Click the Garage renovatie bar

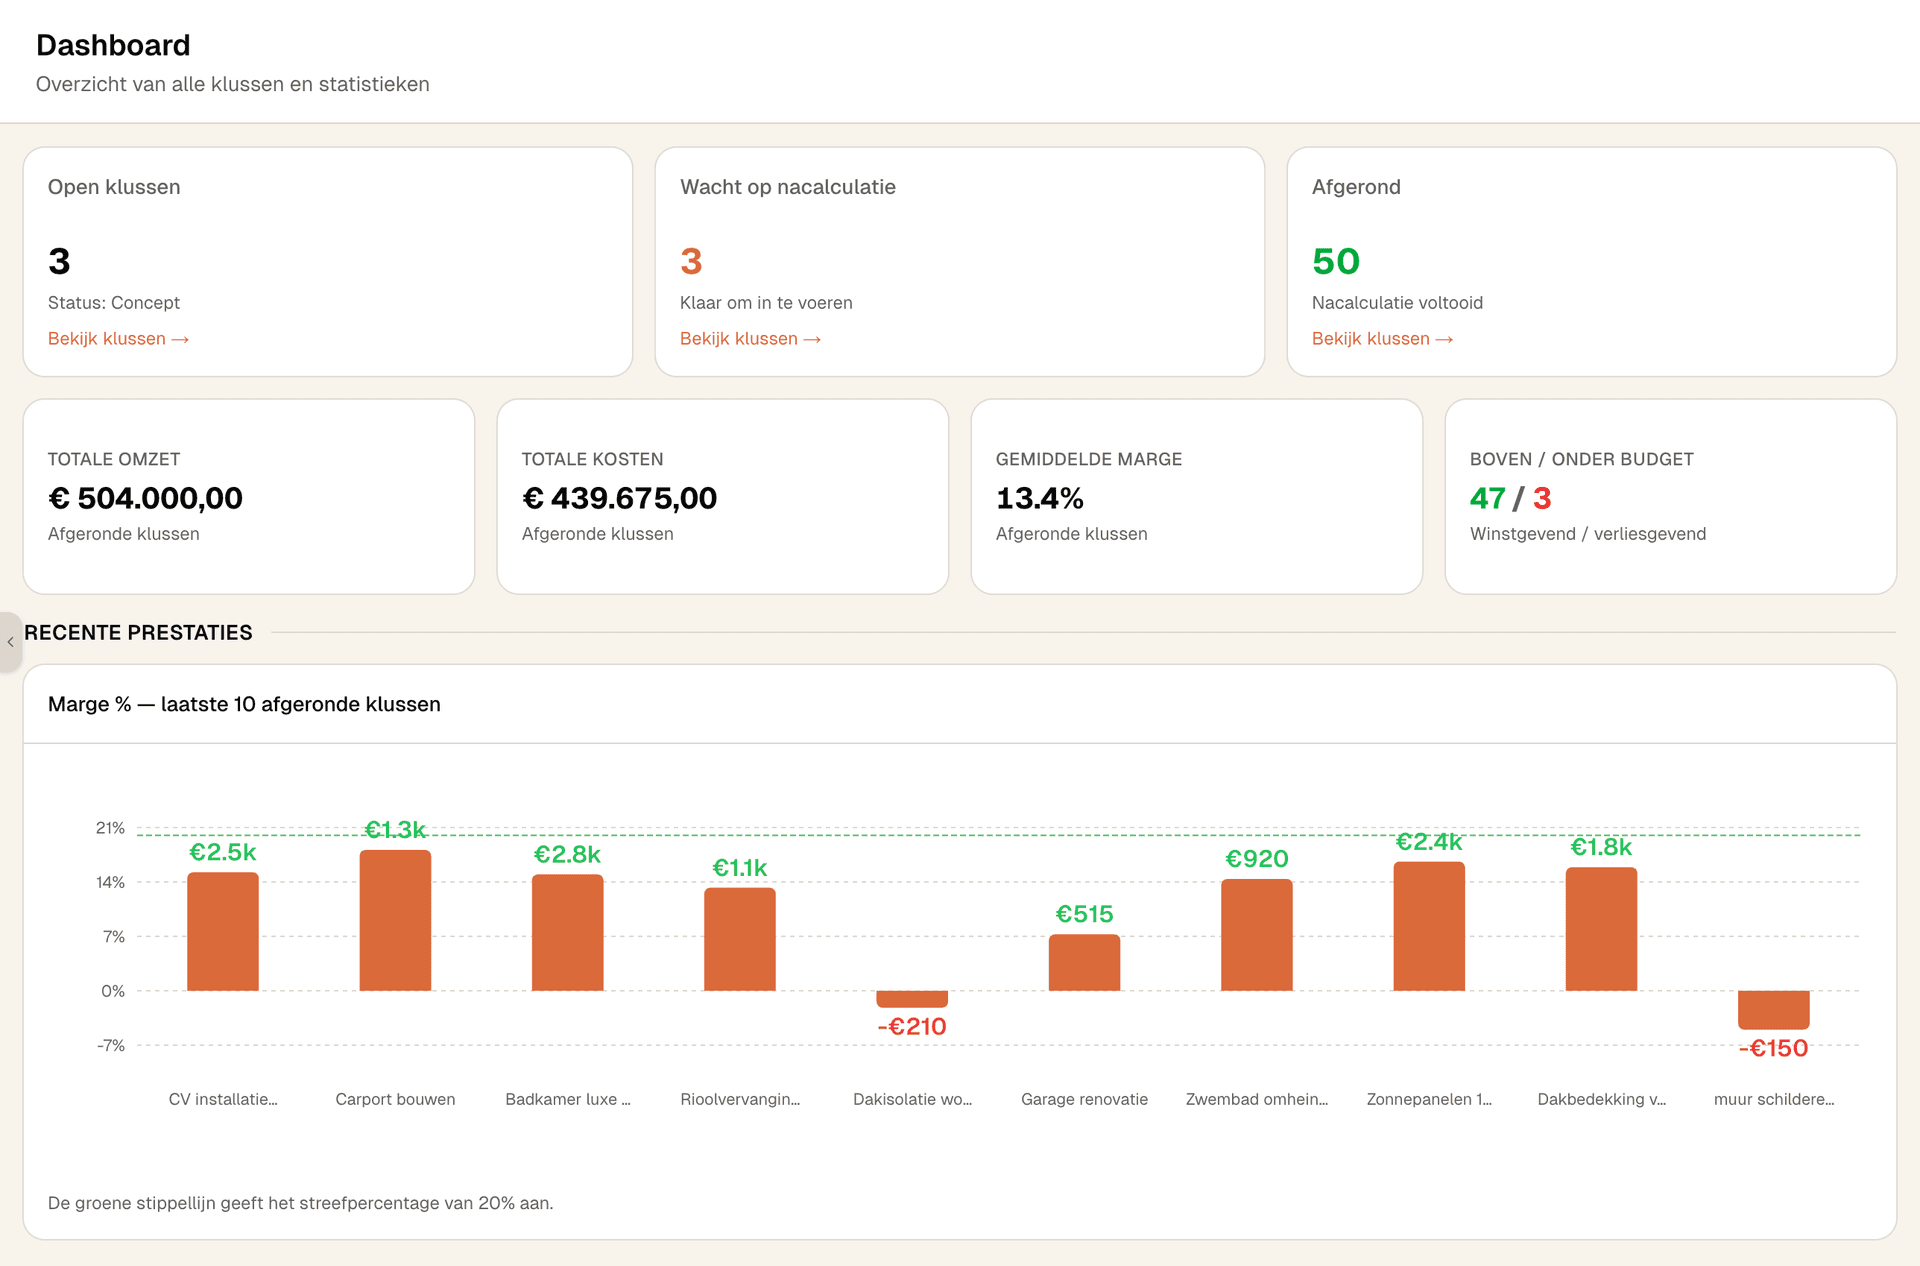coord(1084,963)
